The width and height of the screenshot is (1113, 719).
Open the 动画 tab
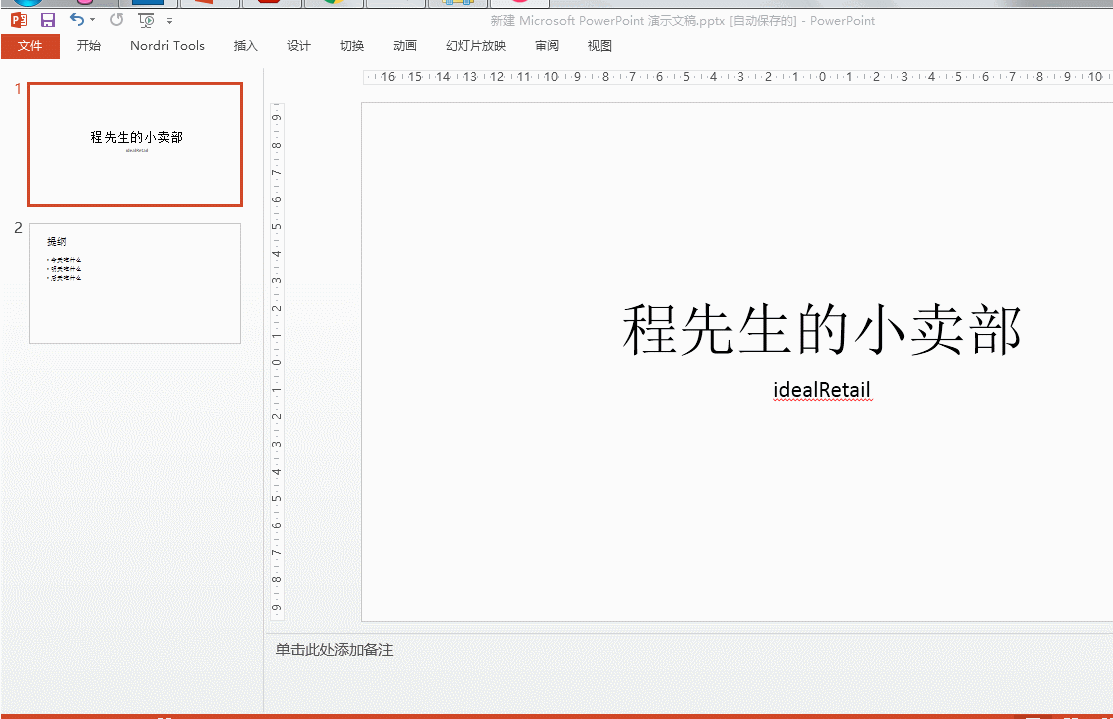click(404, 45)
